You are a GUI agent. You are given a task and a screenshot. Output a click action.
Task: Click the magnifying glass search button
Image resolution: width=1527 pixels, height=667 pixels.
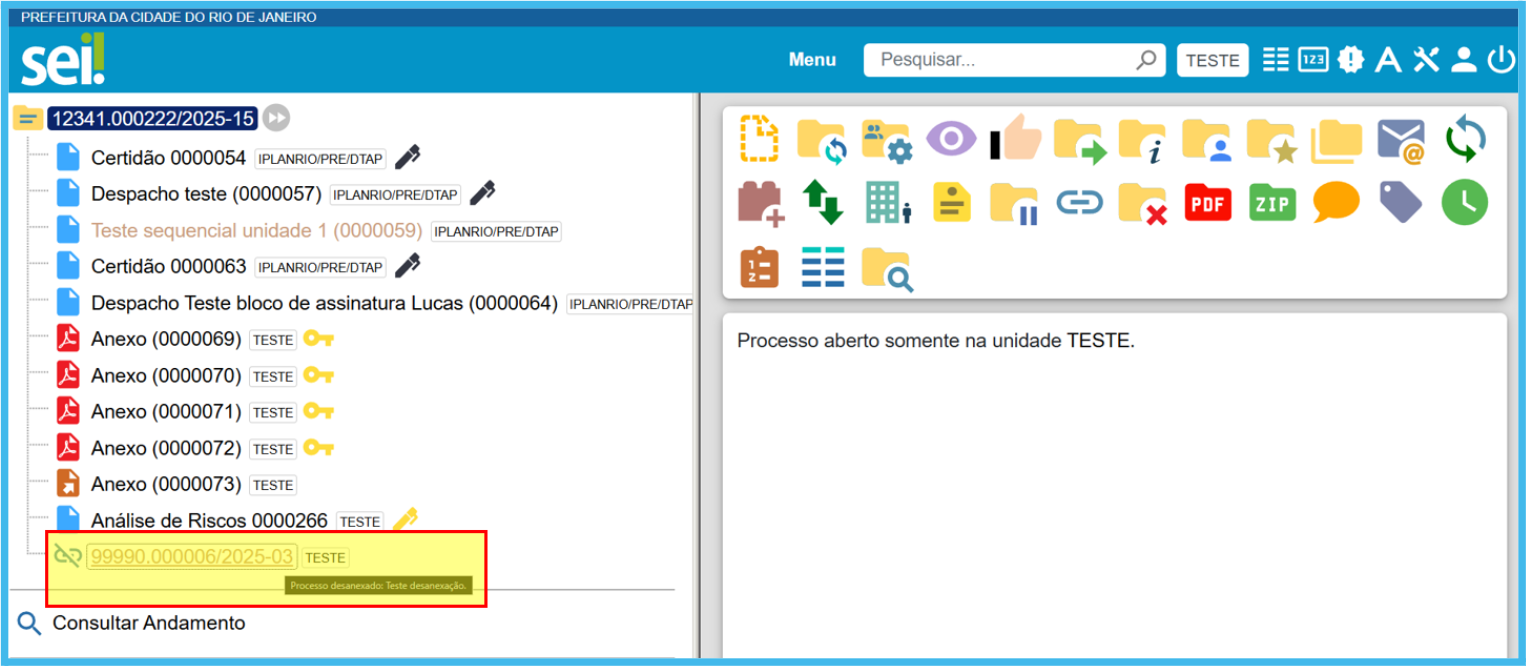(x=1146, y=60)
